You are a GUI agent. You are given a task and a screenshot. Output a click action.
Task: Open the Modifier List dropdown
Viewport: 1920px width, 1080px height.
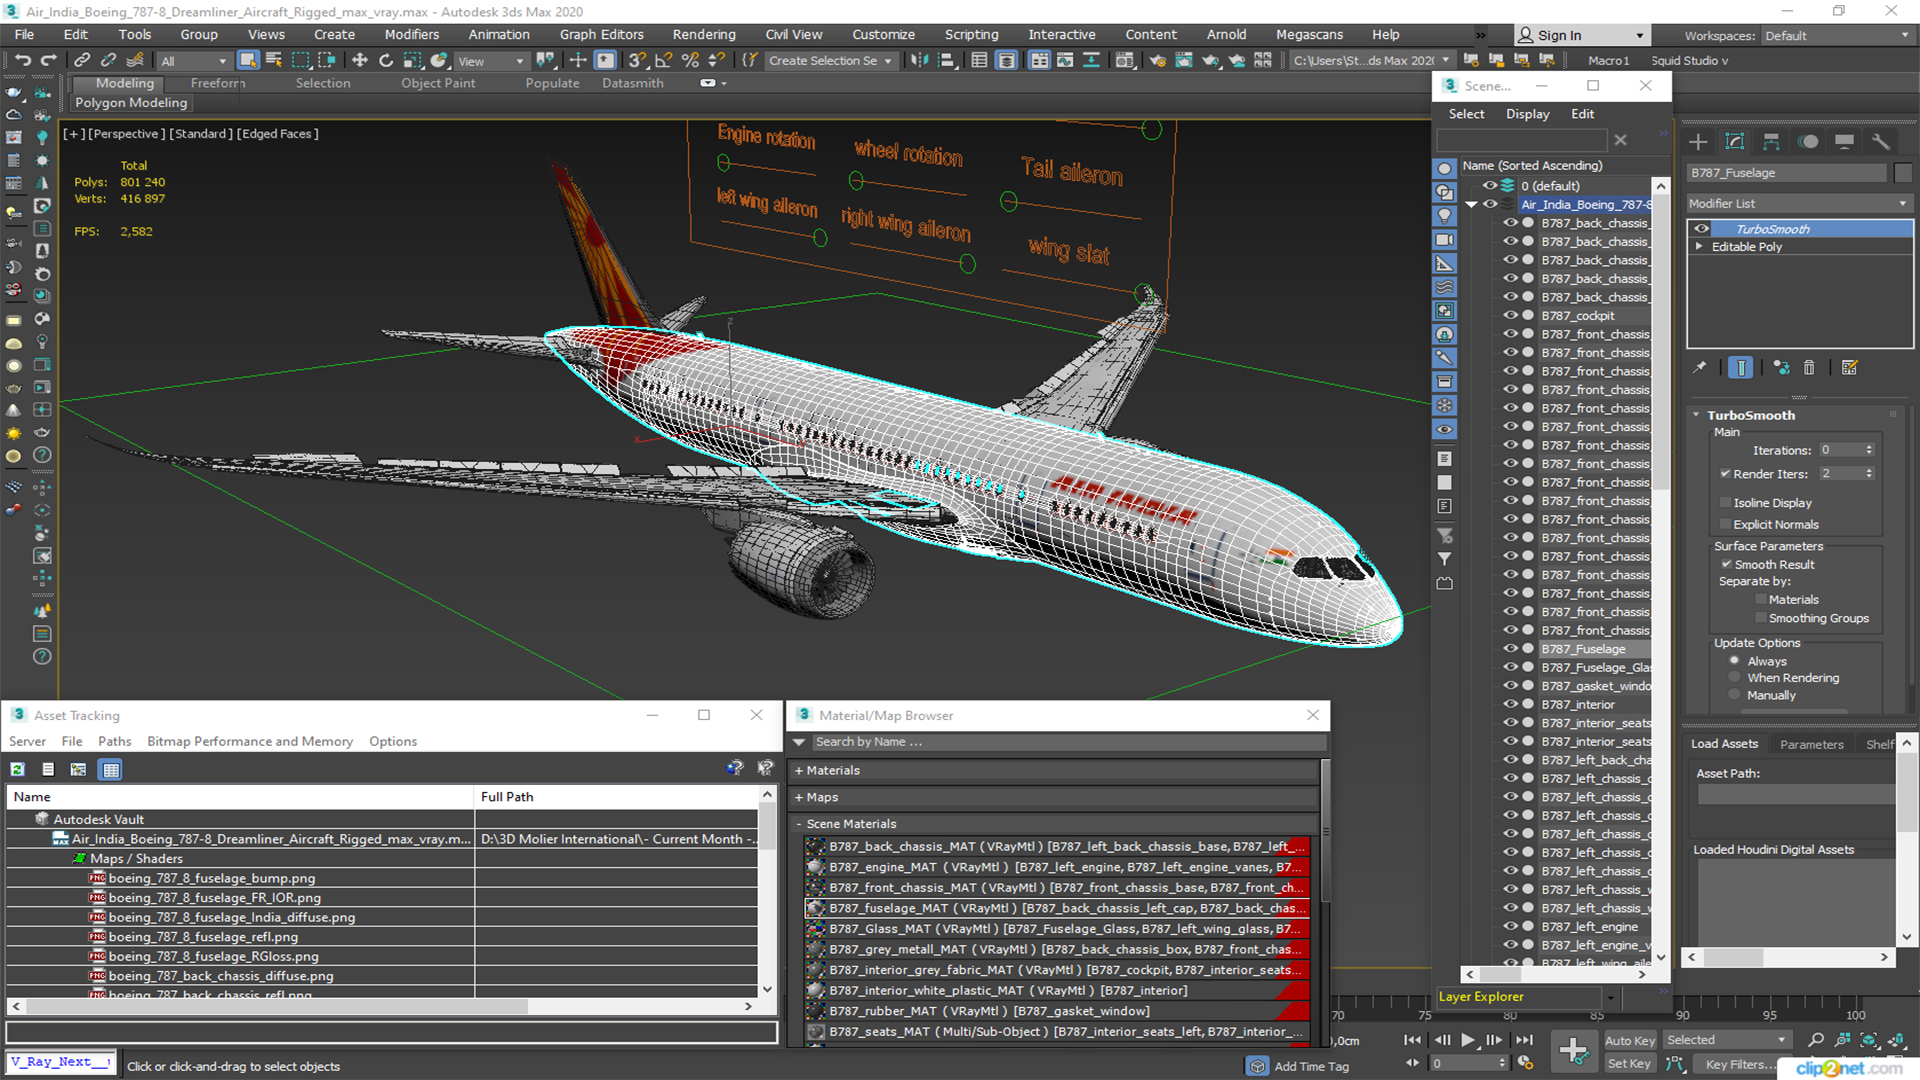(1798, 203)
